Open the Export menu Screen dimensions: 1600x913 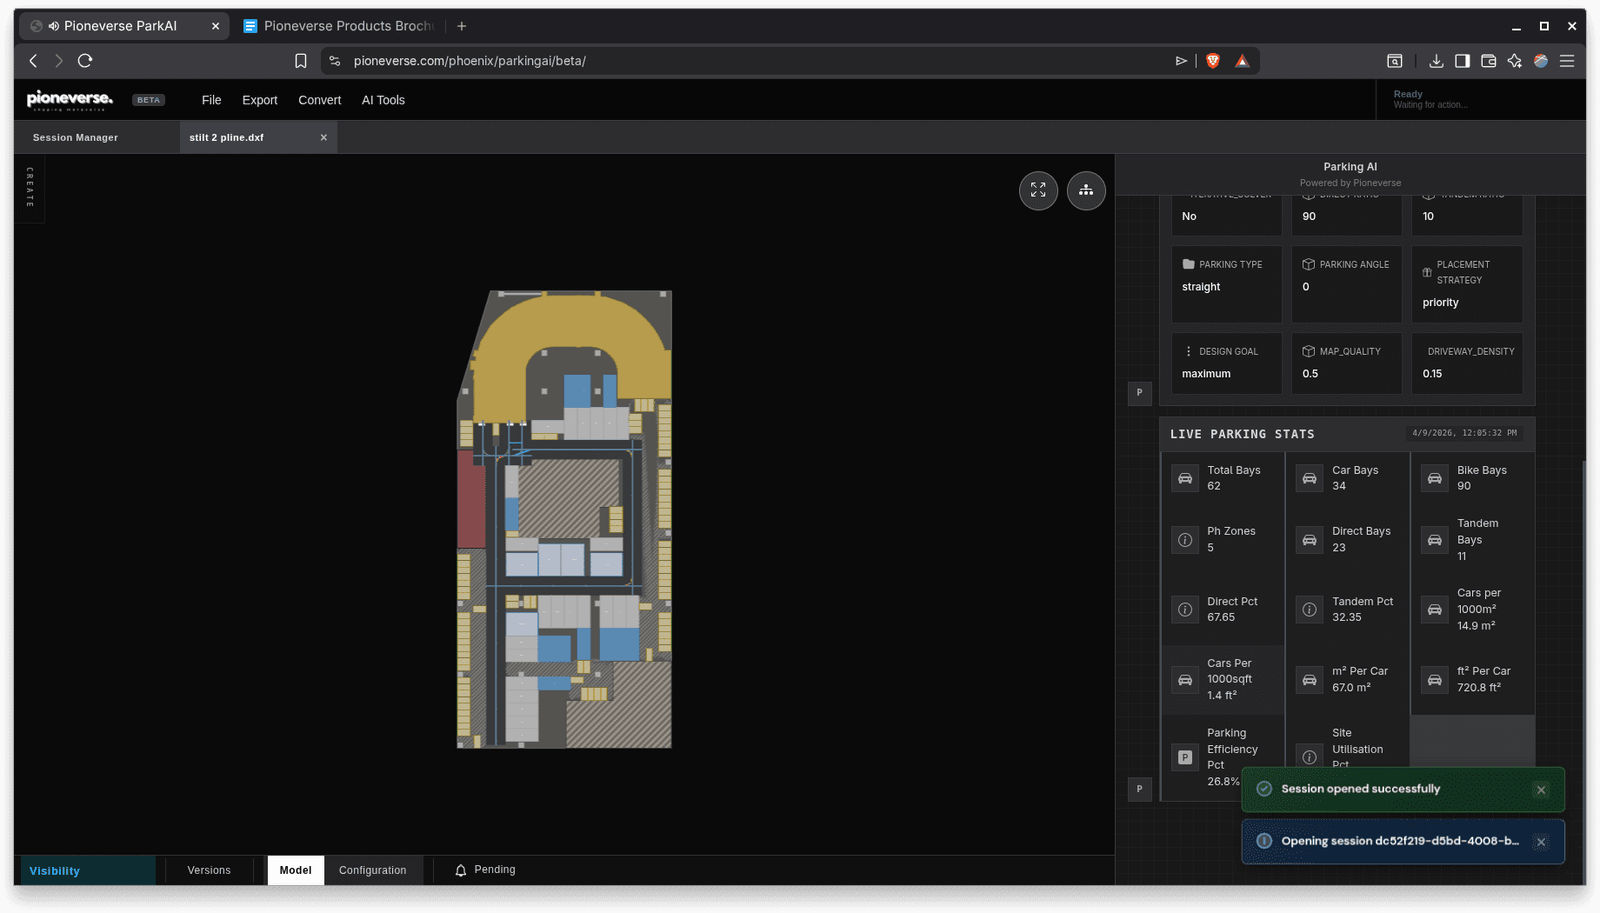tap(260, 100)
